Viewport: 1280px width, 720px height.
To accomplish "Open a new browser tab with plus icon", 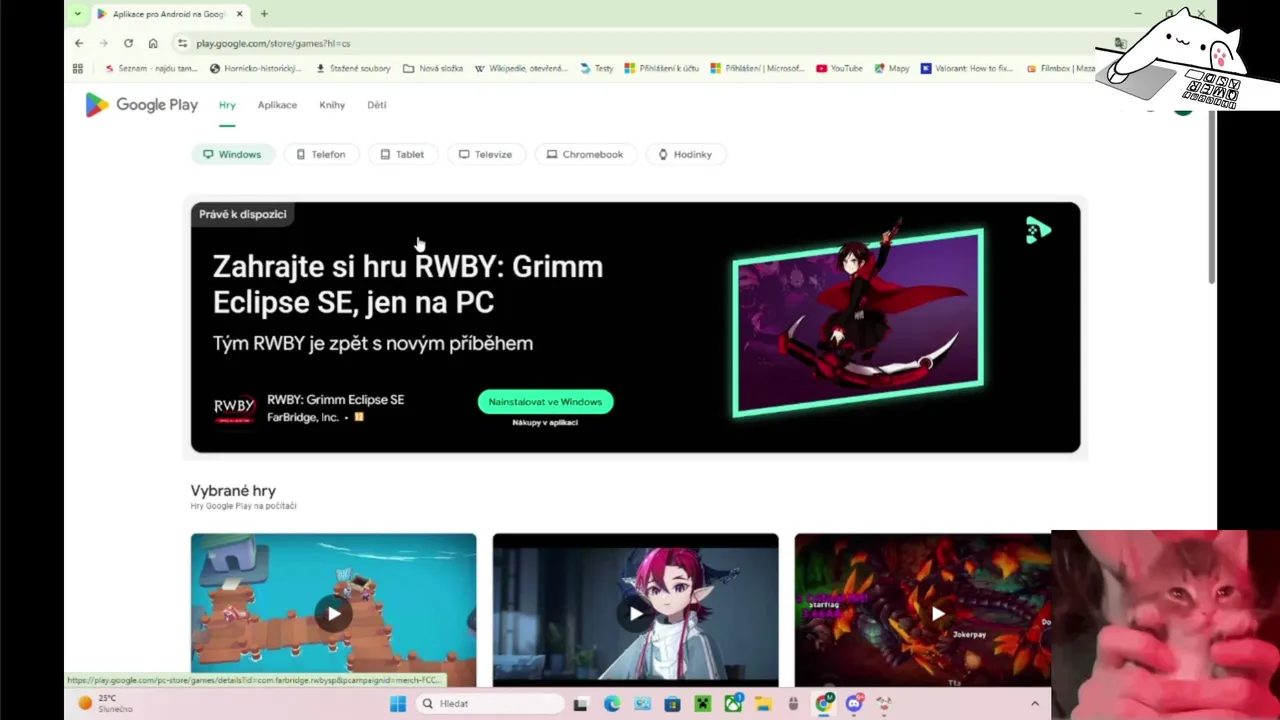I will point(264,14).
